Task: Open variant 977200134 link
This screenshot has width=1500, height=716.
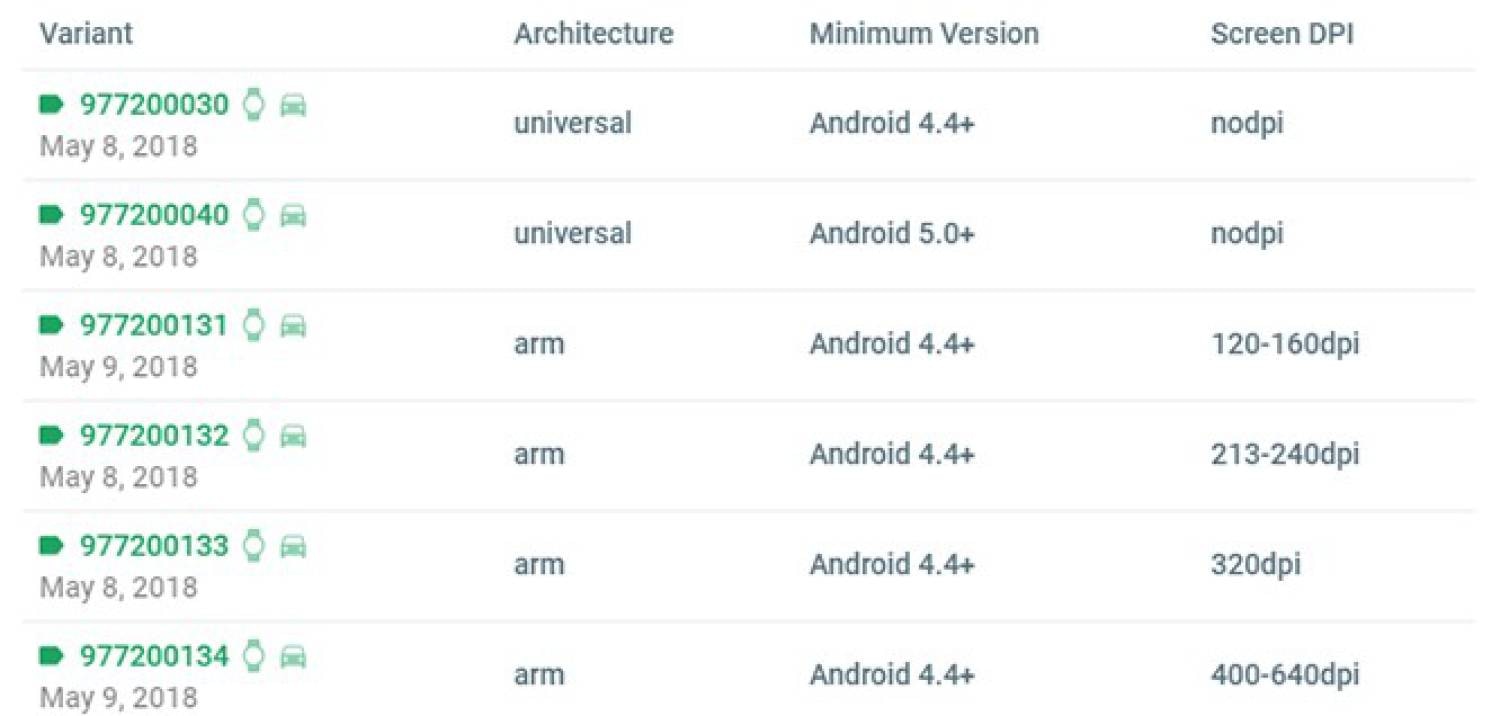Action: pos(154,657)
